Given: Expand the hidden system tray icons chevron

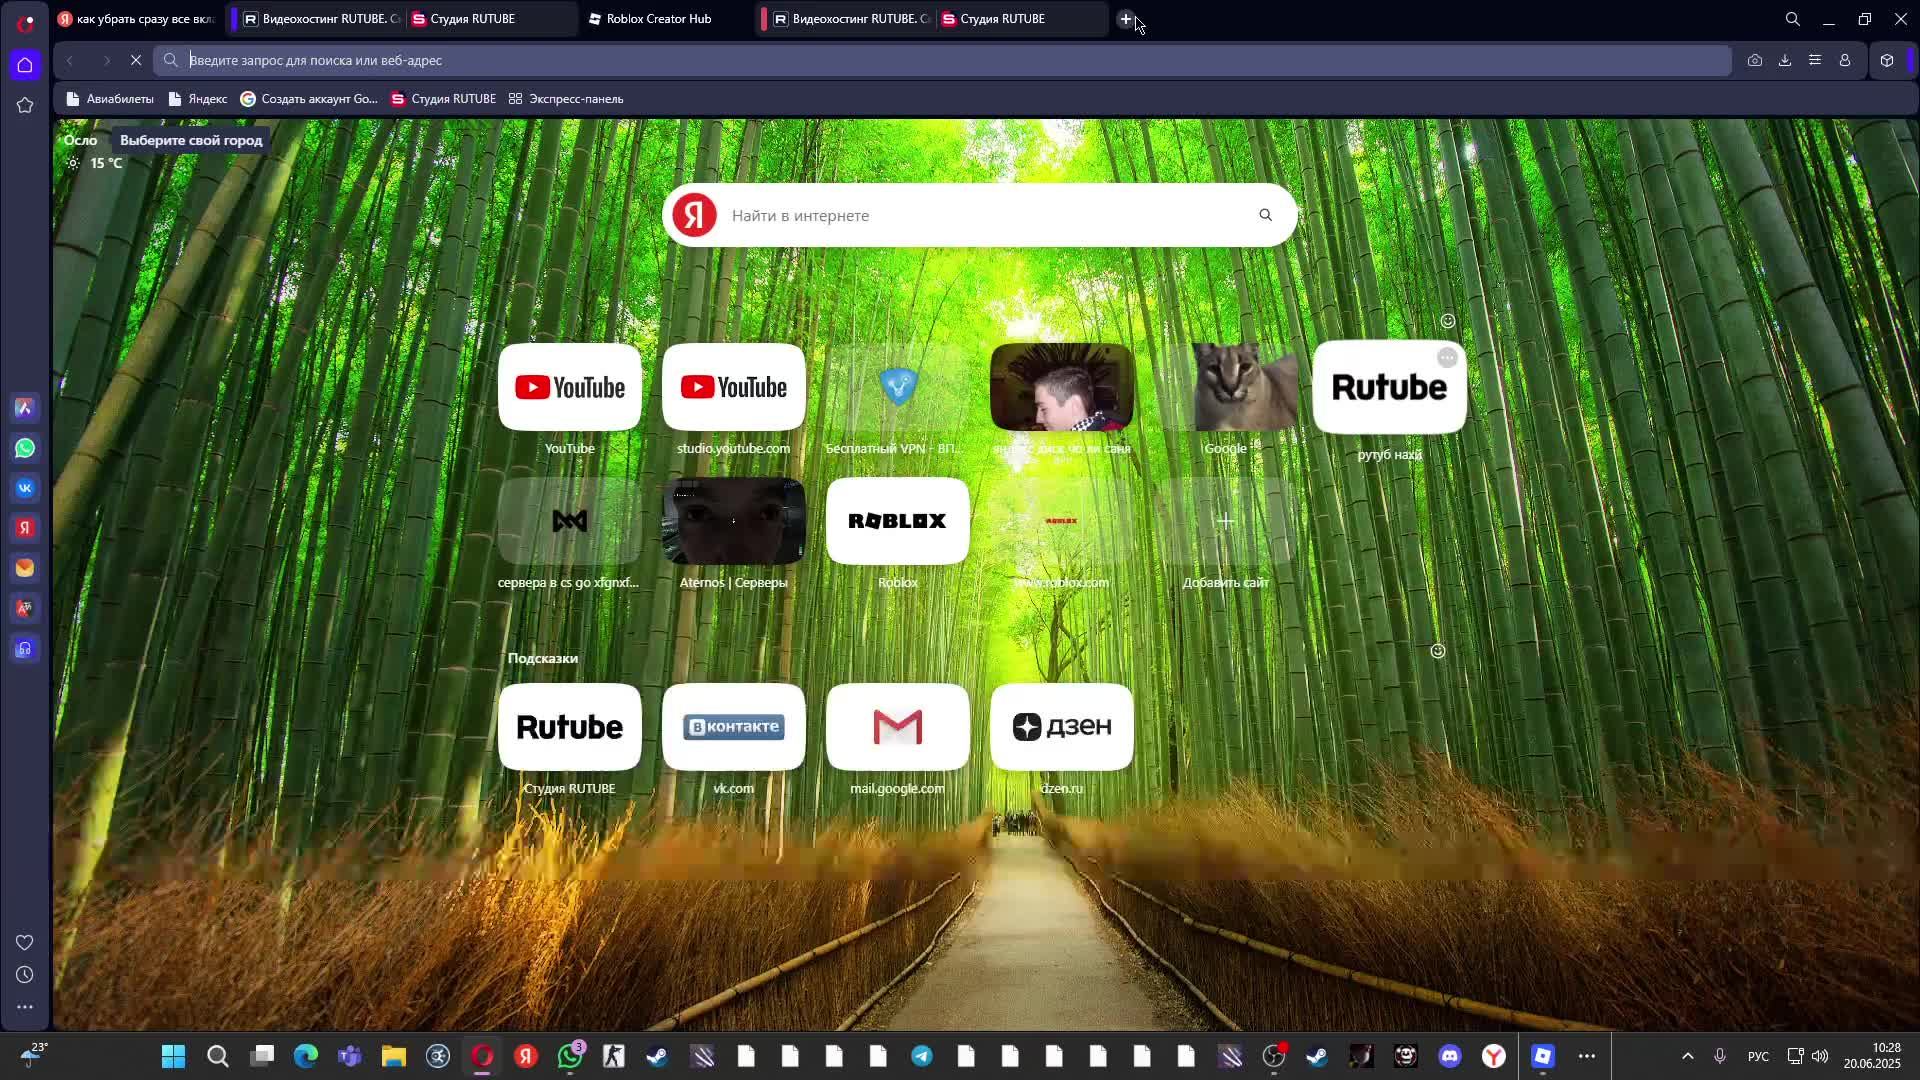Looking at the screenshot, I should pyautogui.click(x=1688, y=1056).
